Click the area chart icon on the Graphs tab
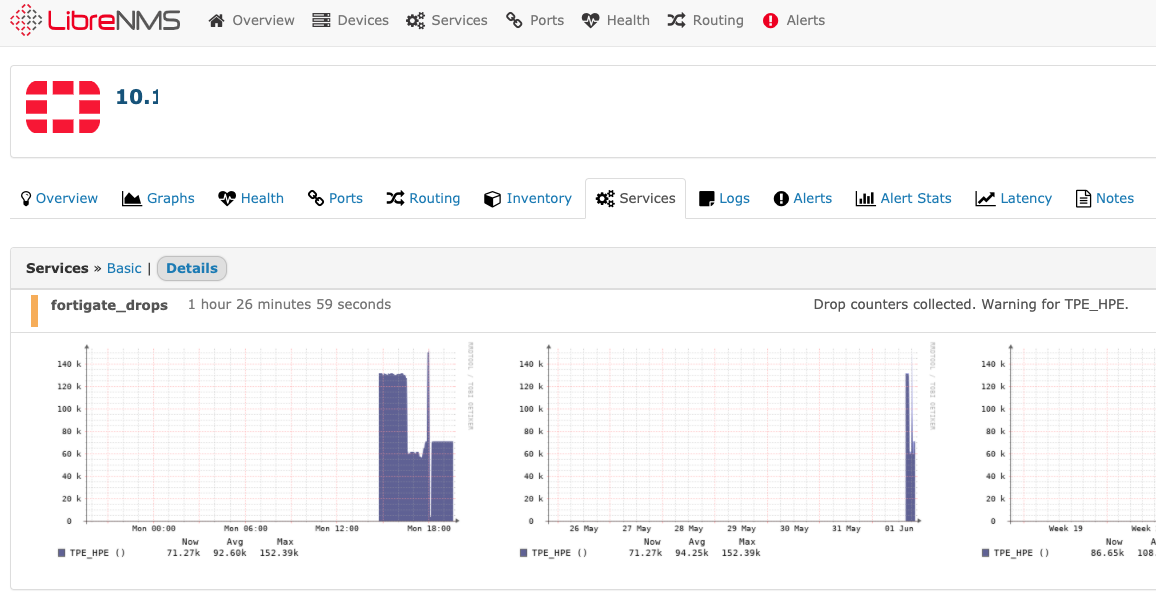1156x607 pixels. point(131,198)
